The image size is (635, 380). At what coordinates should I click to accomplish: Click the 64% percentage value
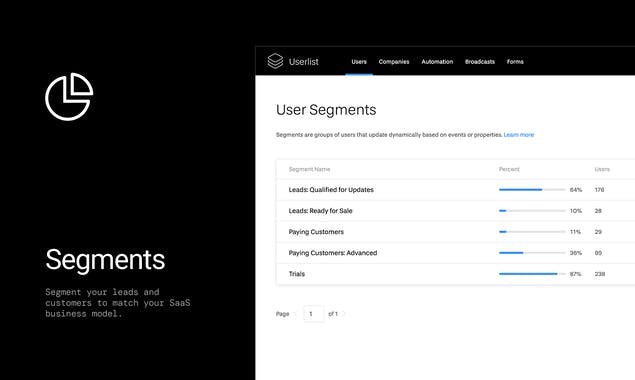click(575, 190)
